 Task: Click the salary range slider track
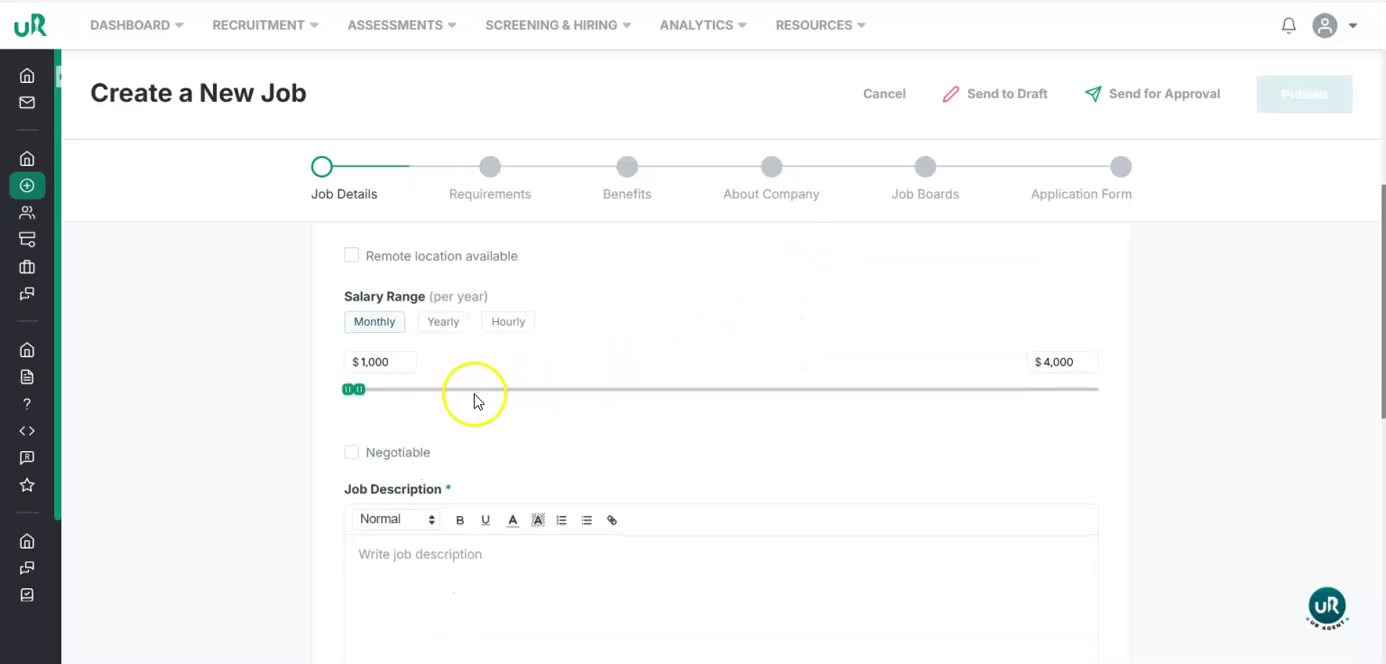click(x=720, y=389)
